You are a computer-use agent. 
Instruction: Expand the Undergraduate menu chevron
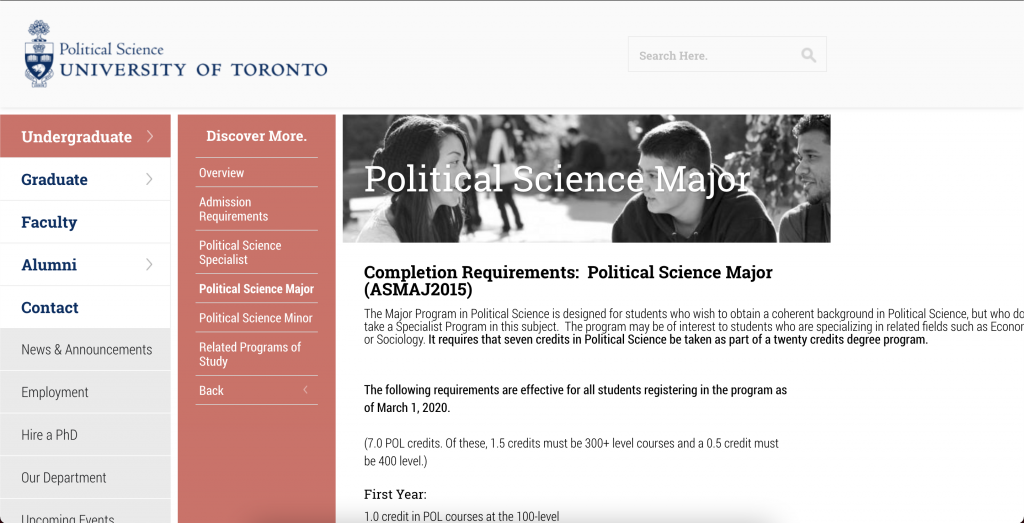pyautogui.click(x=150, y=136)
